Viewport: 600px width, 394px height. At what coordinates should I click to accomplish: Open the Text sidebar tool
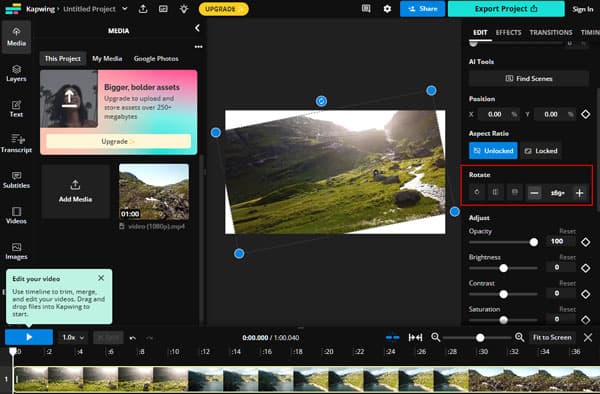[16, 109]
